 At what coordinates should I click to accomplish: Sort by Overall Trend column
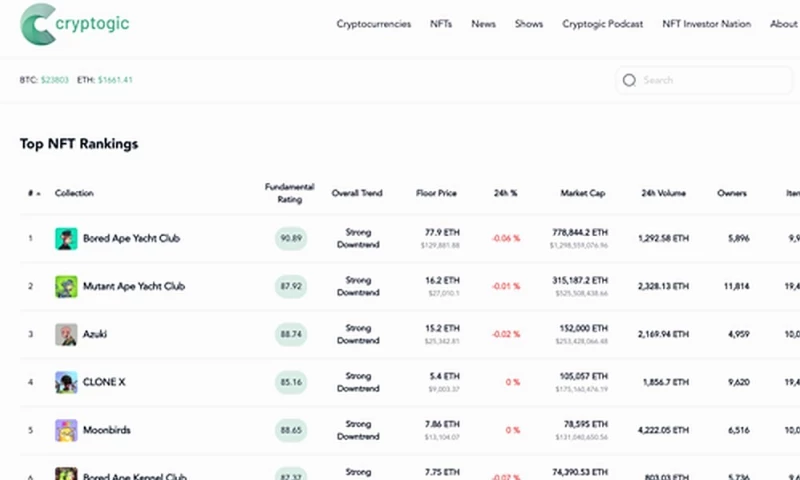click(357, 193)
